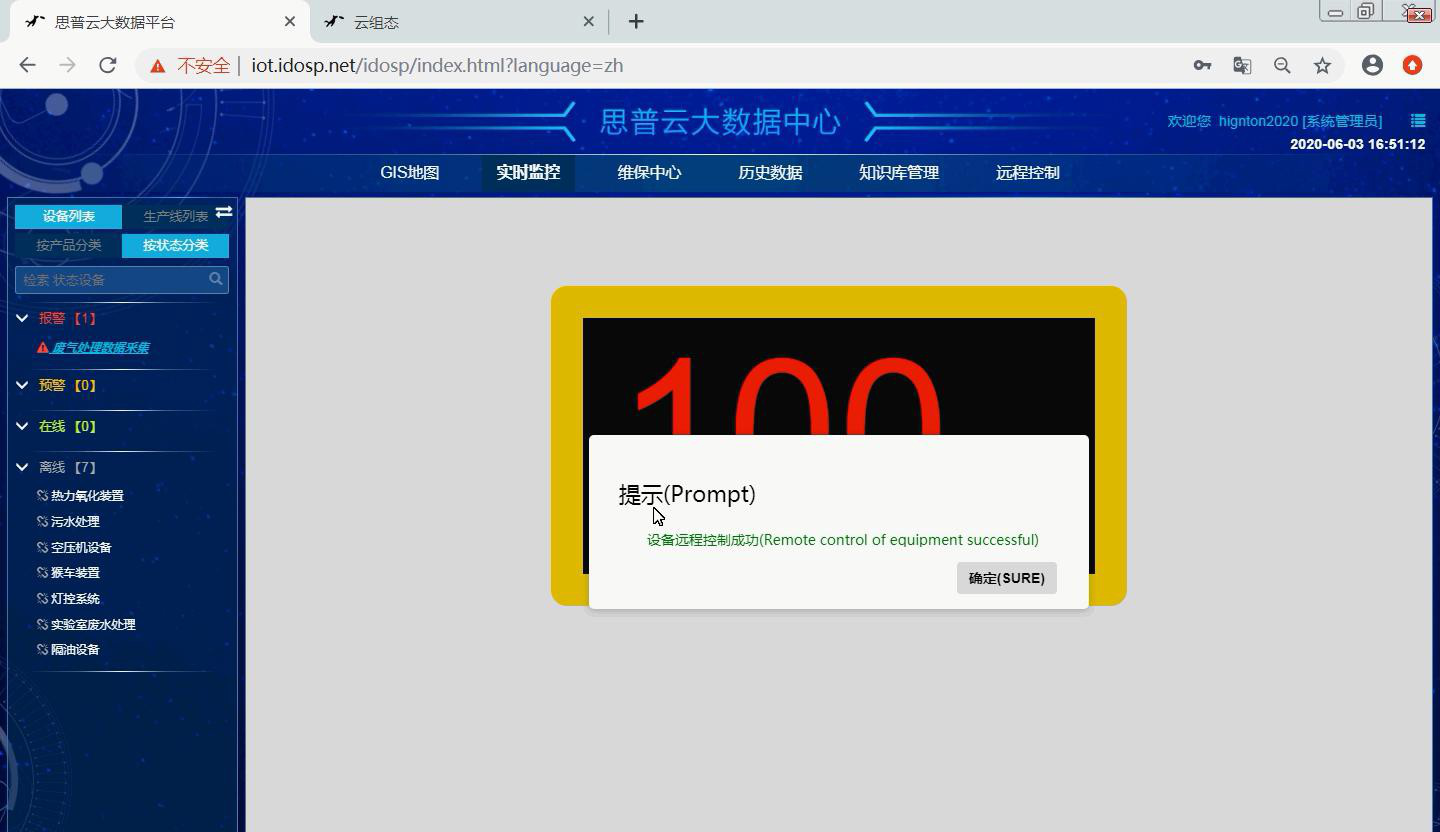Image resolution: width=1440 pixels, height=832 pixels.
Task: Open the Chrome profile avatar icon
Action: 1372,65
